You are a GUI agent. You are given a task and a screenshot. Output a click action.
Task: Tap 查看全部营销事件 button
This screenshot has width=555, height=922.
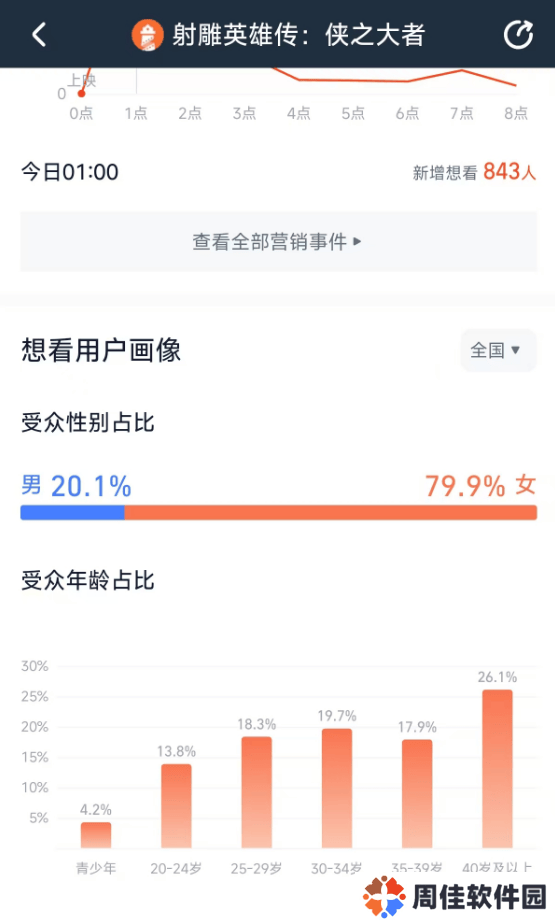coord(279,242)
